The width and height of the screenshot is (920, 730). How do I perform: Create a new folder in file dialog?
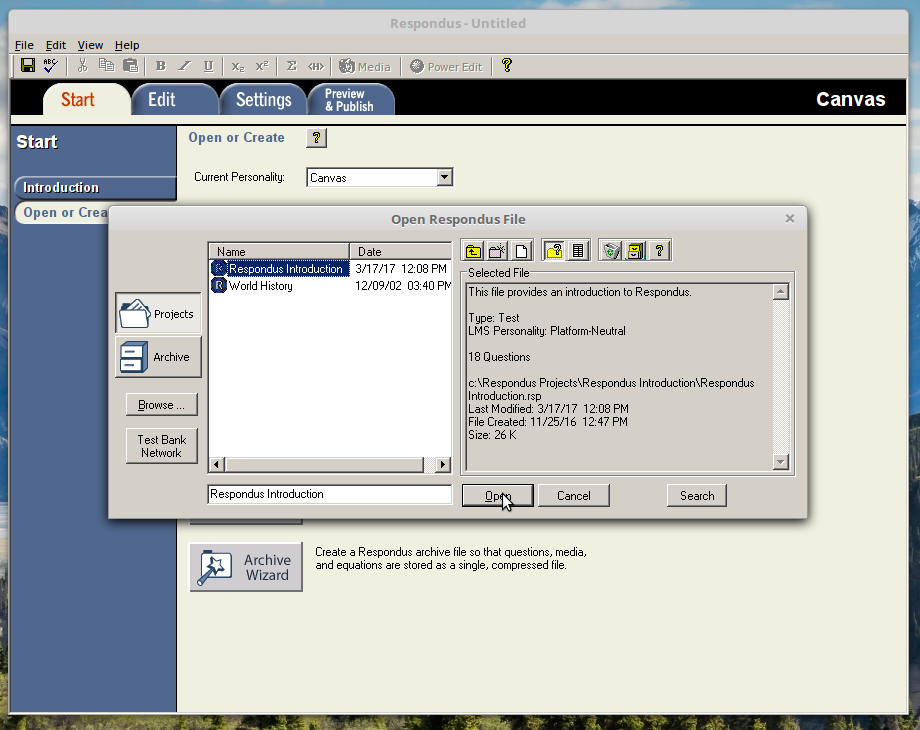coord(497,251)
